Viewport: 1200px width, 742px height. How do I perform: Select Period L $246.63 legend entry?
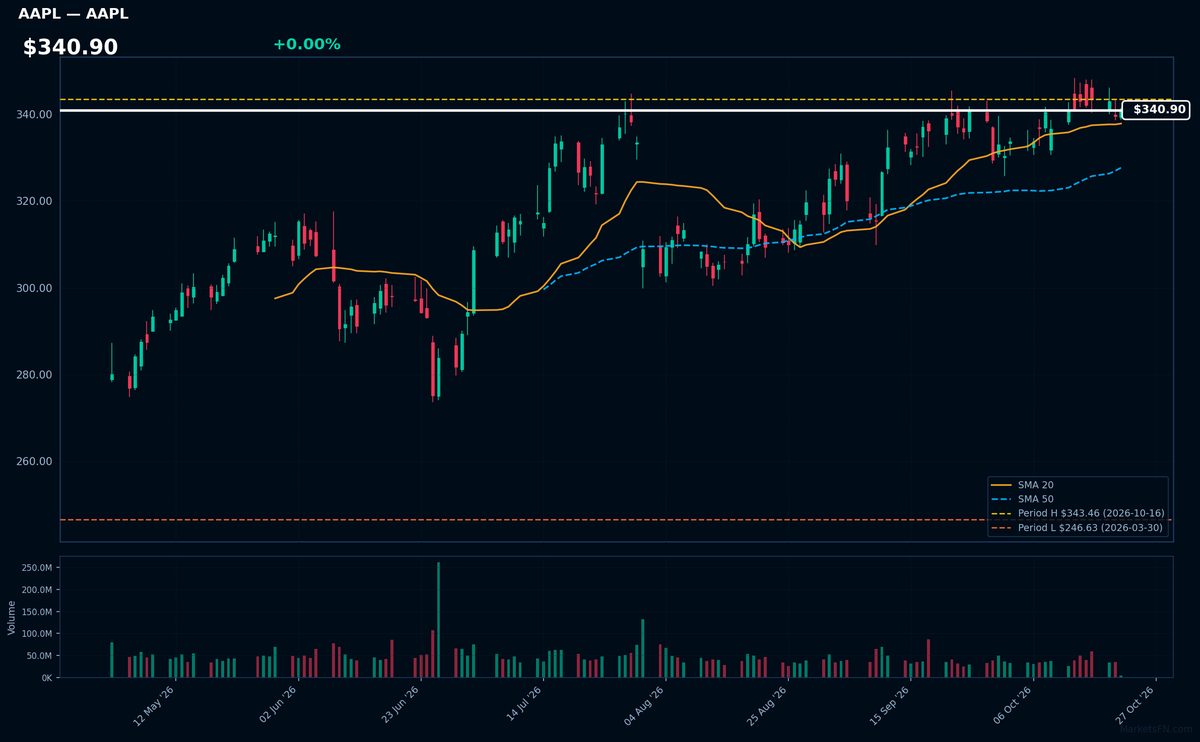(x=1077, y=527)
